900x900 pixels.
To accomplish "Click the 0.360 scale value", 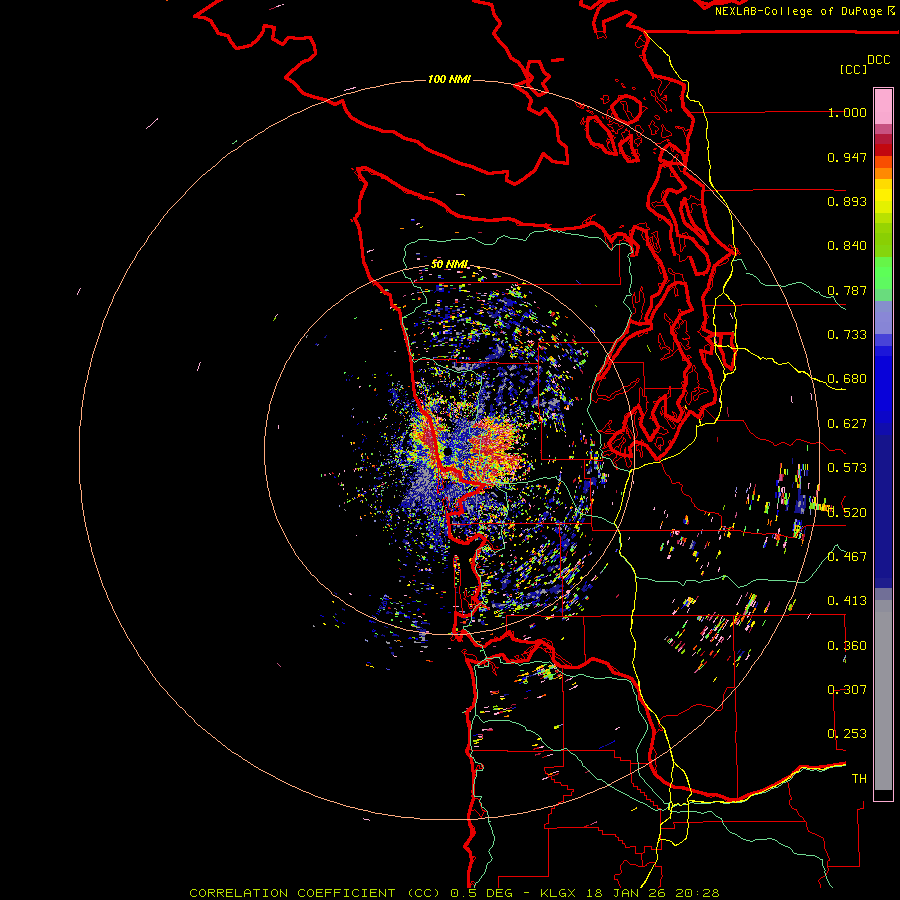I will point(847,646).
